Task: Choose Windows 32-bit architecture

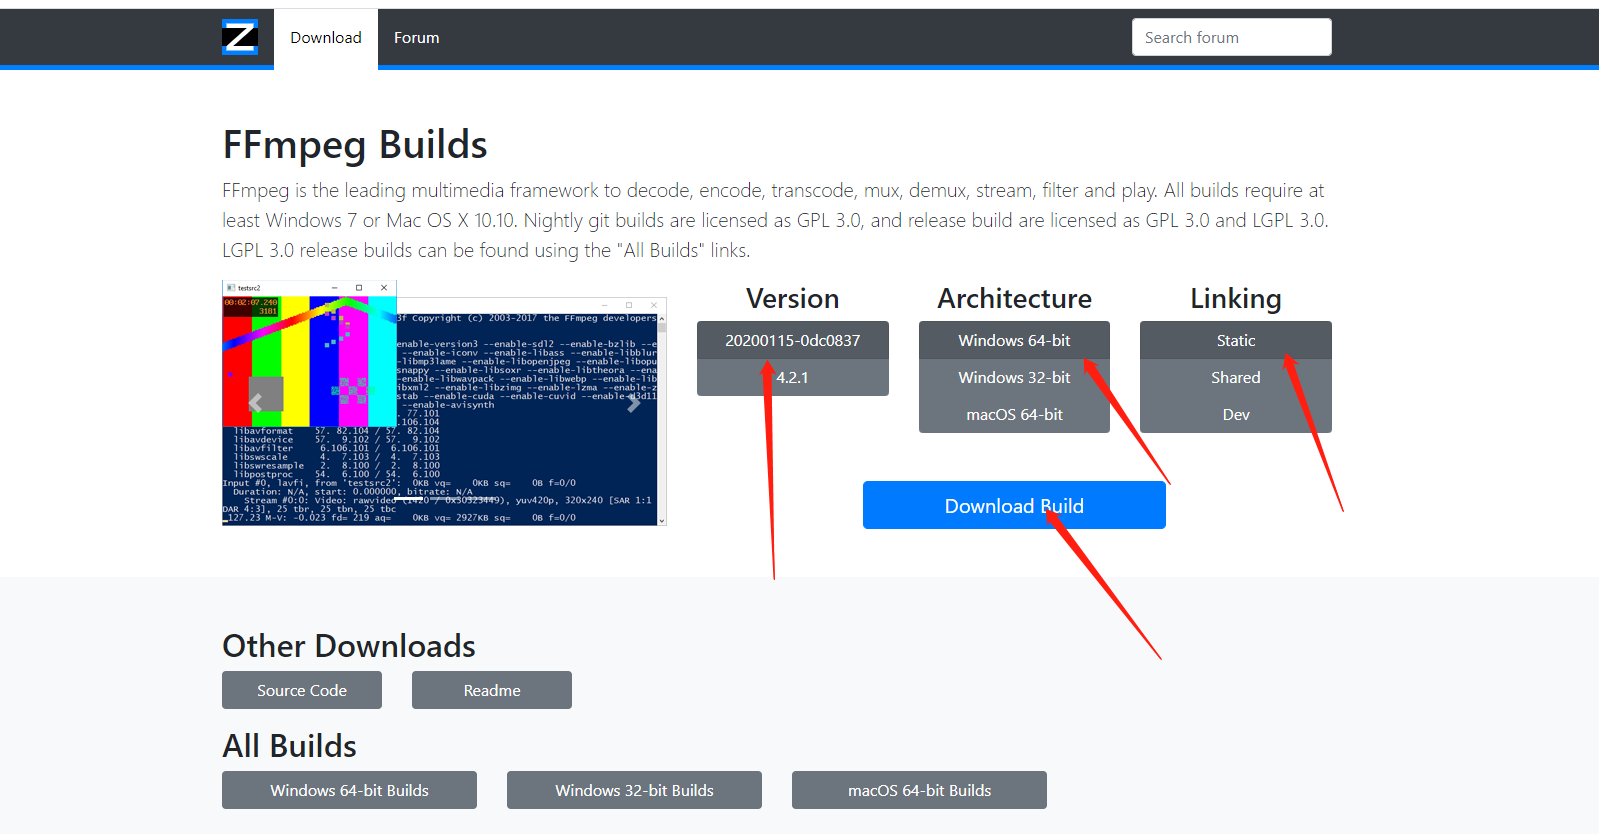Action: tap(1014, 377)
